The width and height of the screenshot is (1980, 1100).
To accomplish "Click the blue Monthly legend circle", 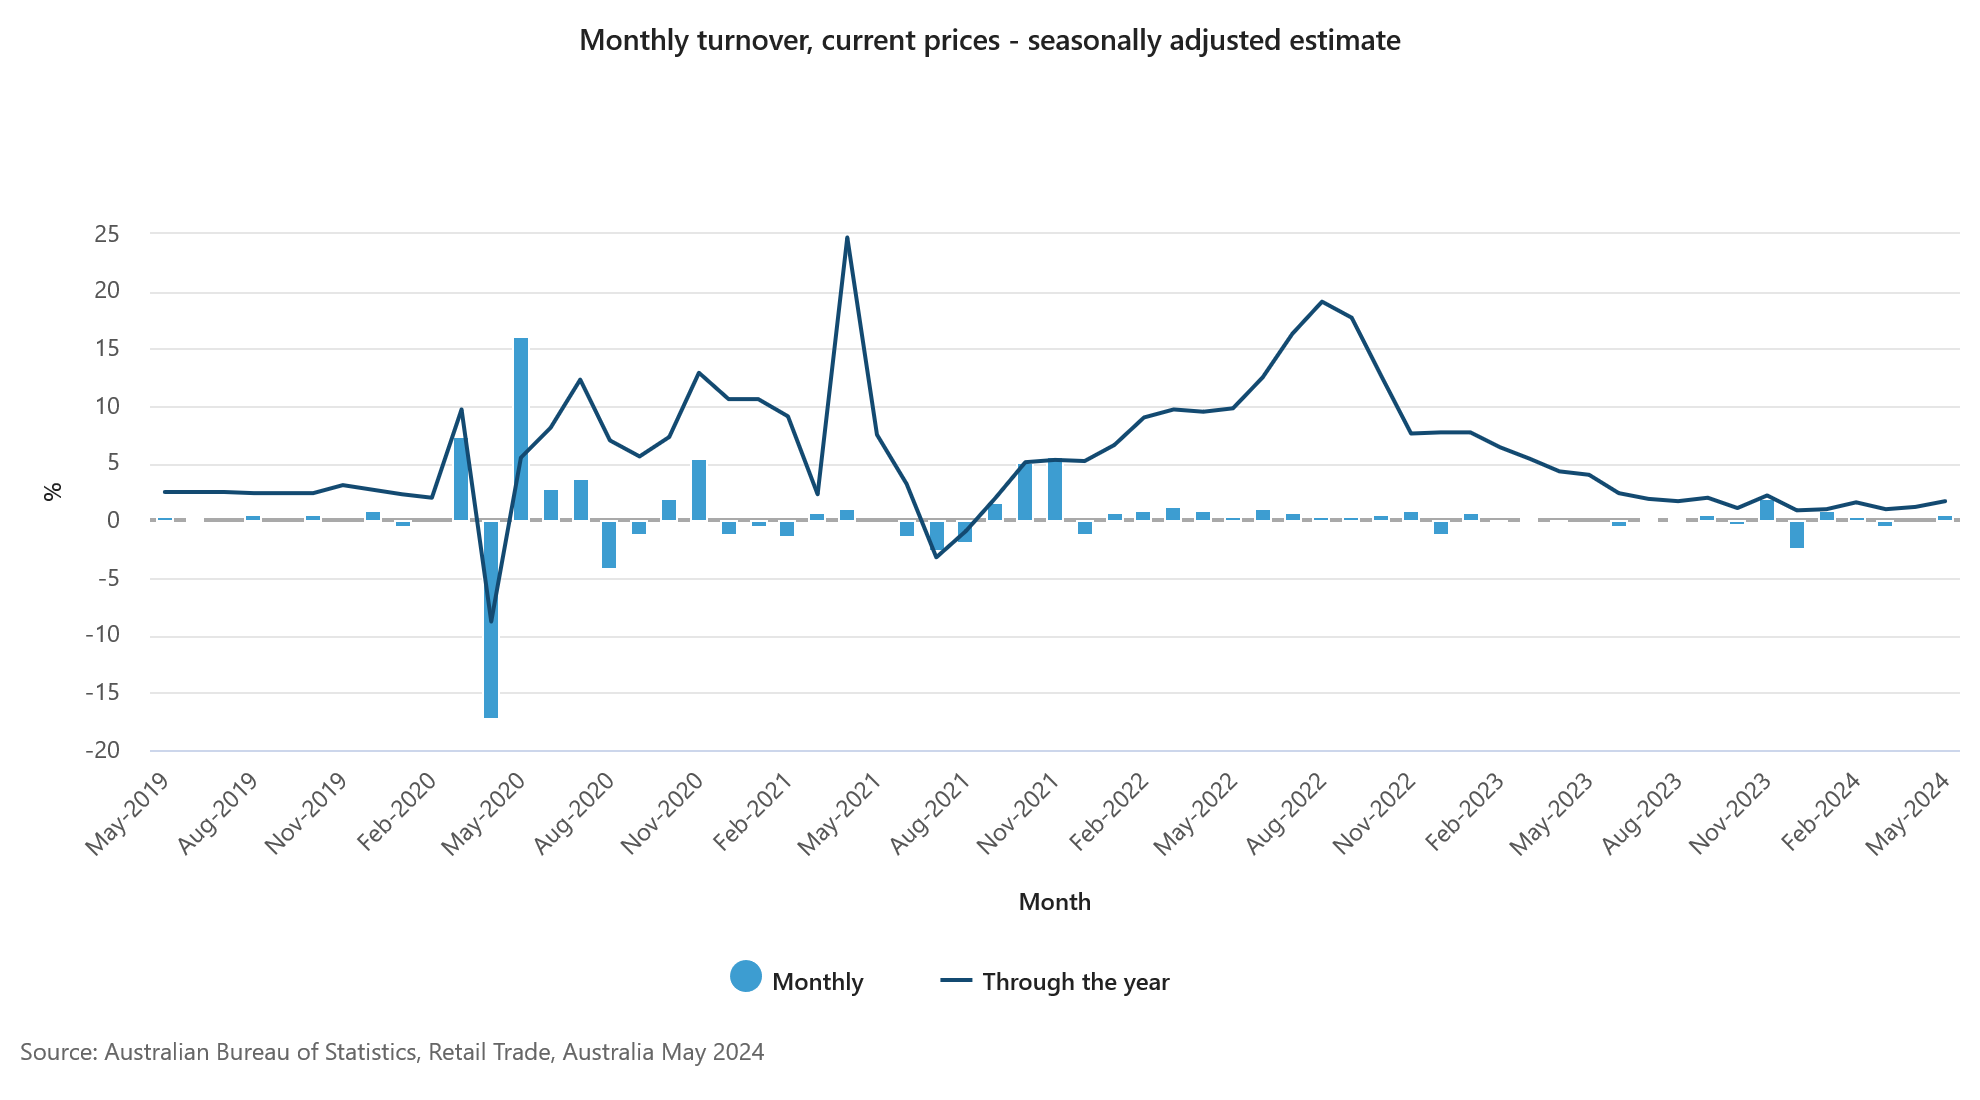I will [746, 977].
